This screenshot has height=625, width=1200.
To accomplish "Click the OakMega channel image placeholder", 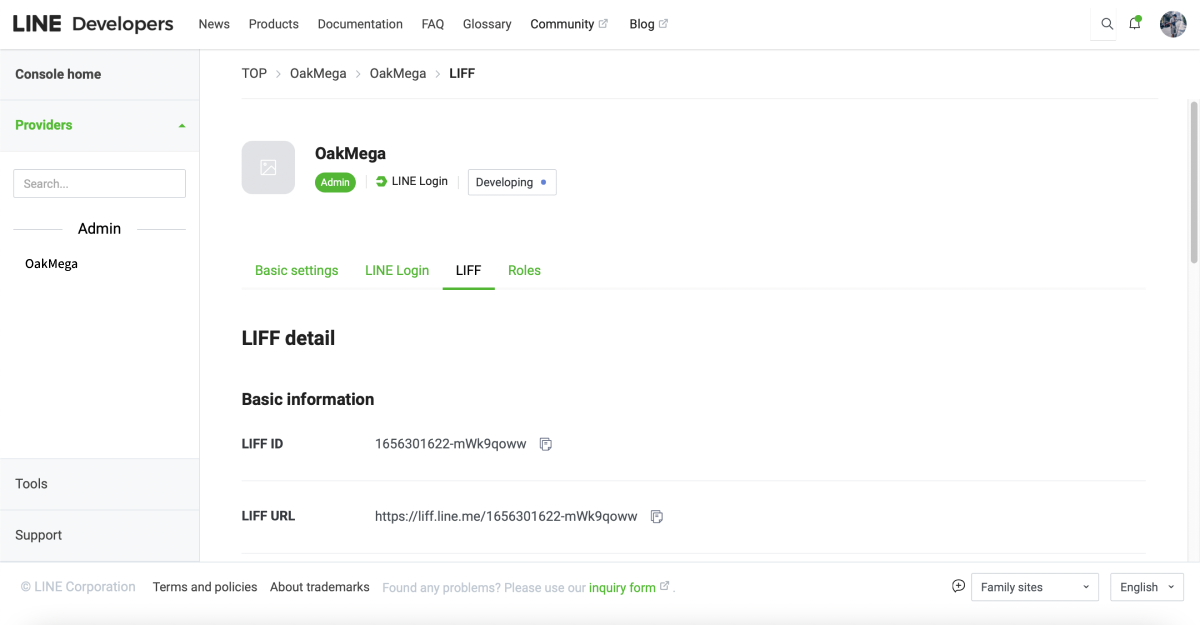I will coord(268,167).
